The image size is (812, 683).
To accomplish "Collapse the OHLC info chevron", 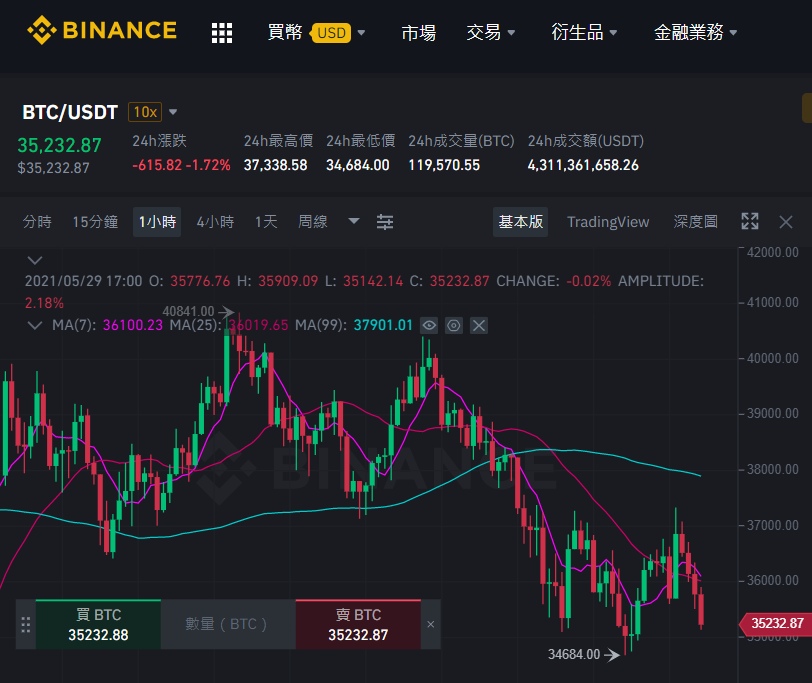I will click(x=35, y=260).
